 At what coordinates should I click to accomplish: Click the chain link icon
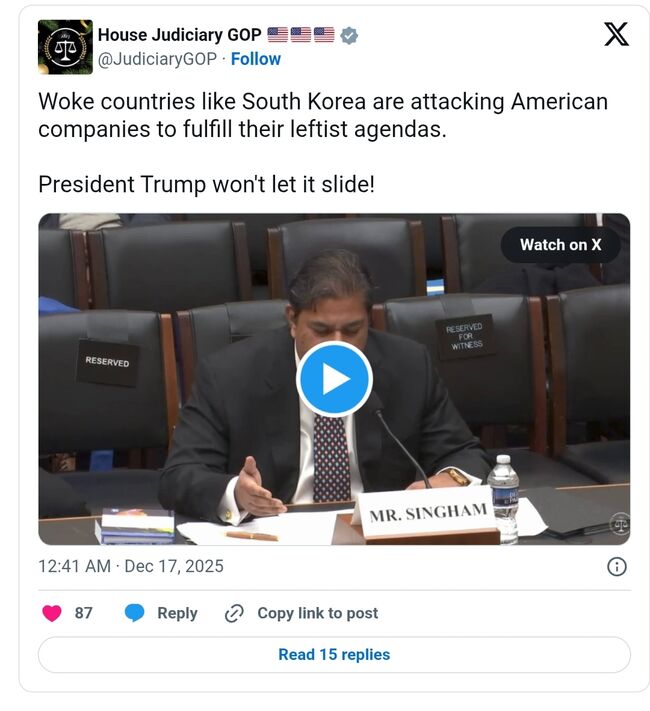235,614
